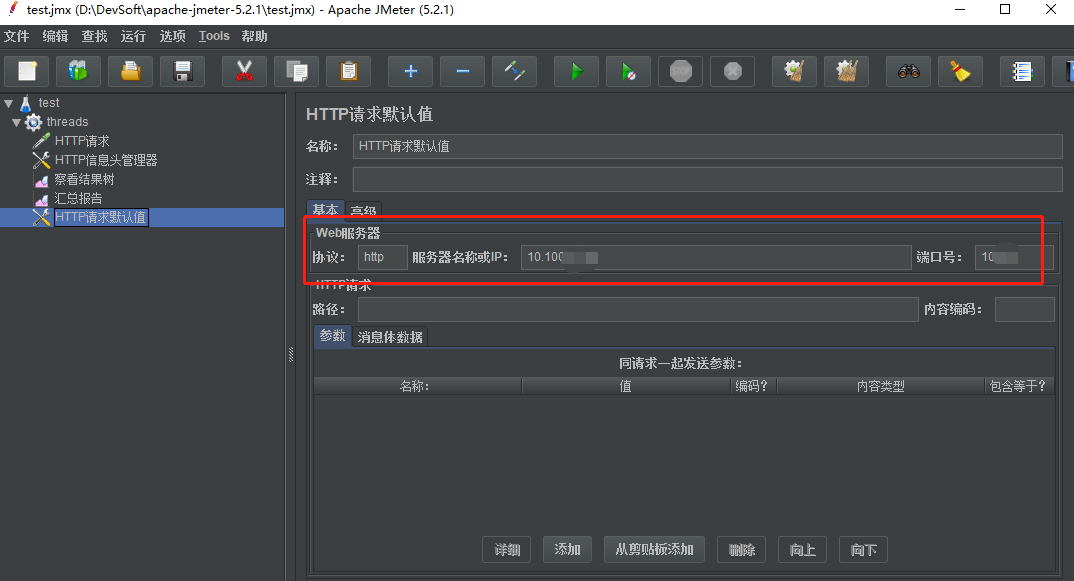Click the 协议 http field
This screenshot has height=581, width=1074.
coord(383,257)
